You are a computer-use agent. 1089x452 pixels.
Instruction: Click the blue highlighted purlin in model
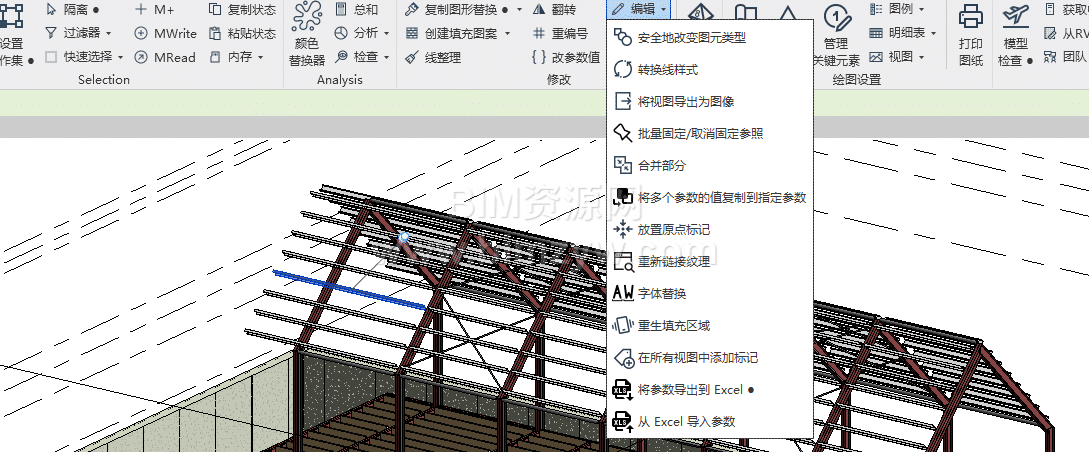tap(350, 289)
